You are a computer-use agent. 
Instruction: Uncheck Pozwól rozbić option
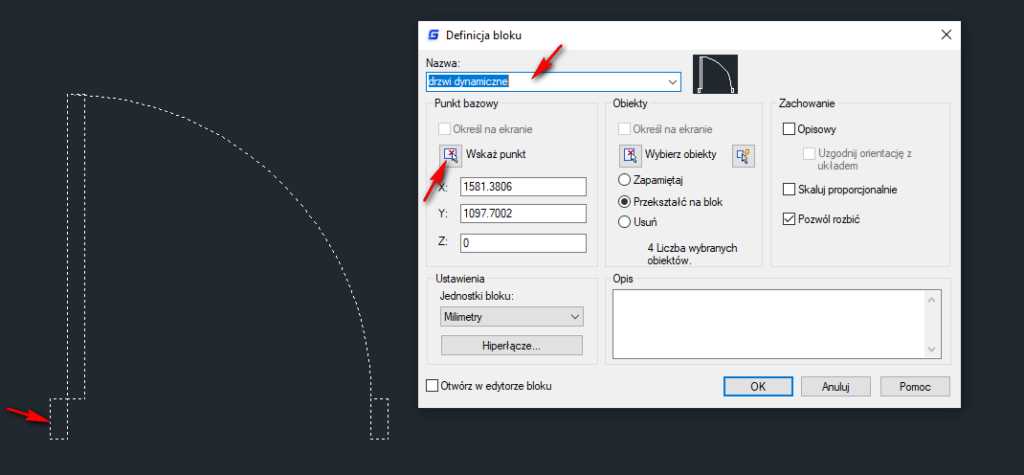789,219
